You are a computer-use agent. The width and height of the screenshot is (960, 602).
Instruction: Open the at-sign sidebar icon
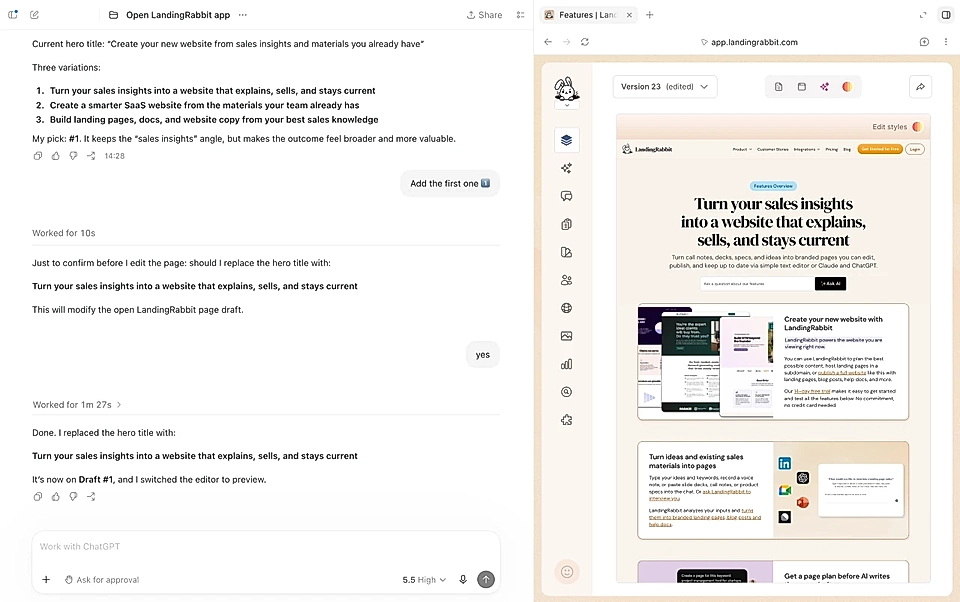coord(566,392)
